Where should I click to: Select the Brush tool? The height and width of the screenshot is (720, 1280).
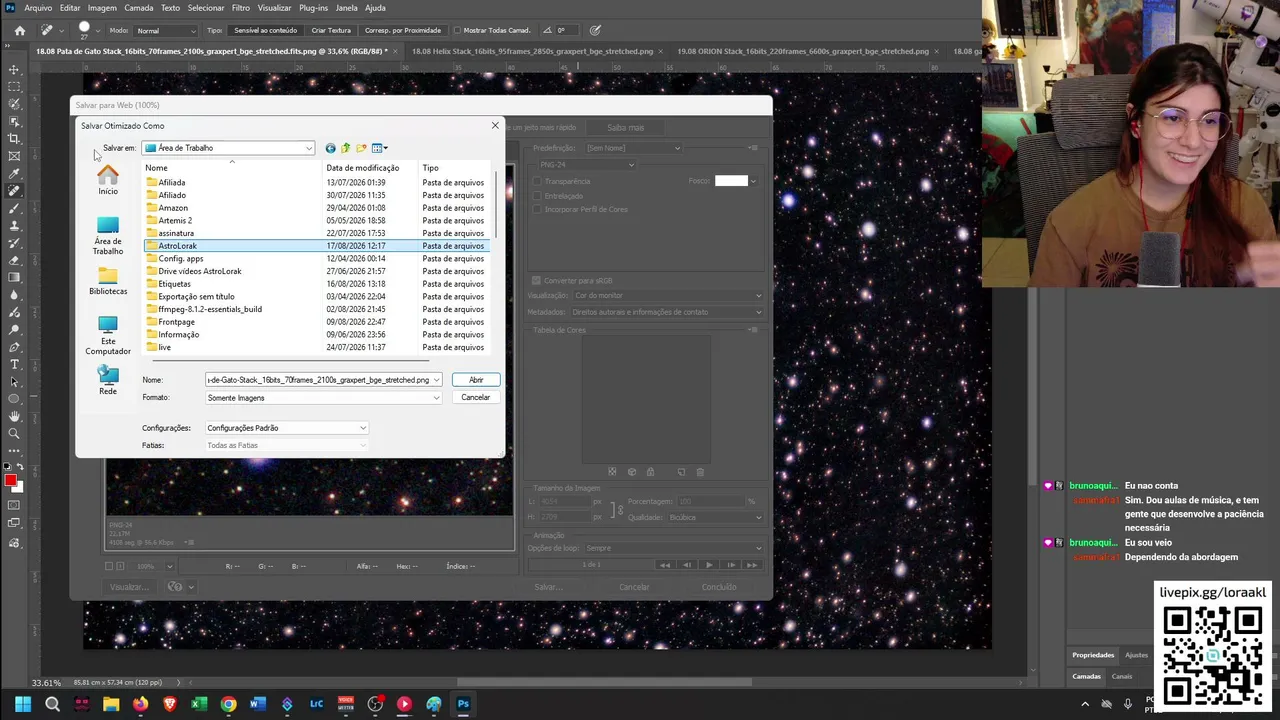14,208
